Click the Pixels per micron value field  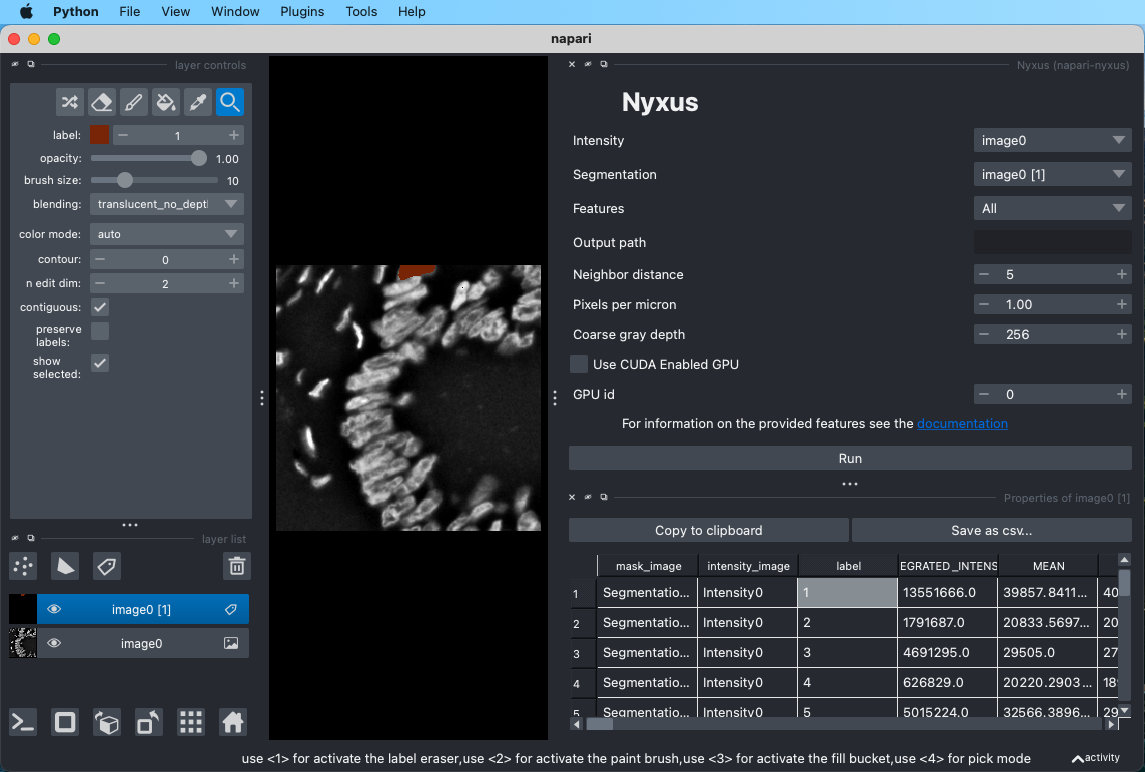(1052, 305)
